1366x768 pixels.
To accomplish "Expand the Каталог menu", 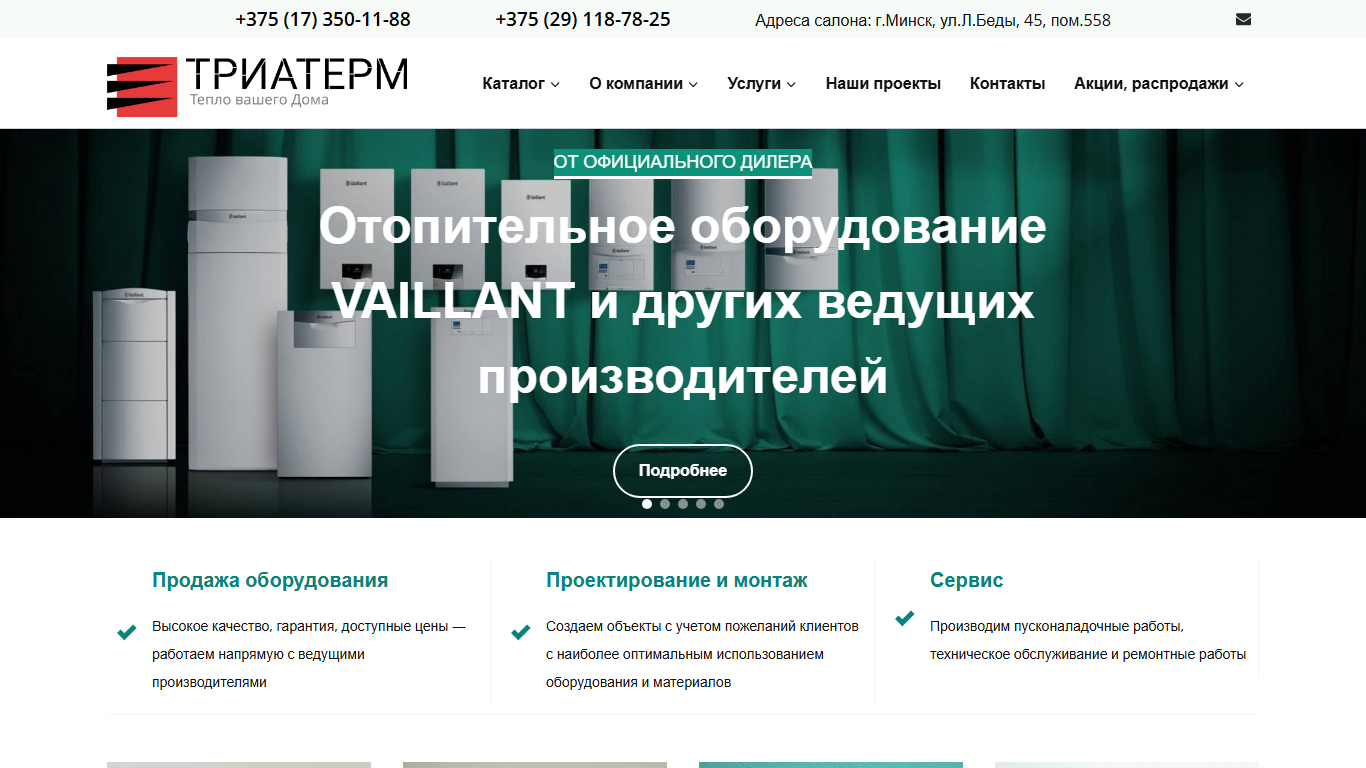I will pyautogui.click(x=521, y=84).
